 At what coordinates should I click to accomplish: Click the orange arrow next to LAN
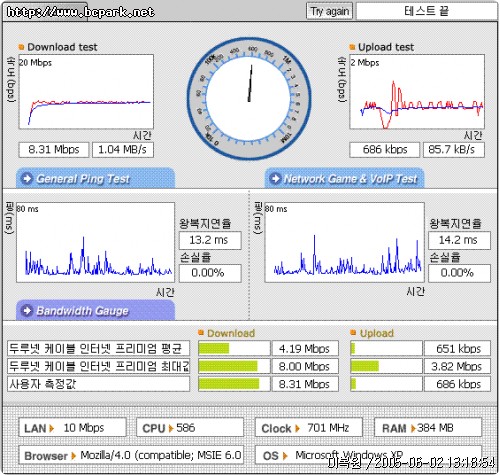[52, 428]
